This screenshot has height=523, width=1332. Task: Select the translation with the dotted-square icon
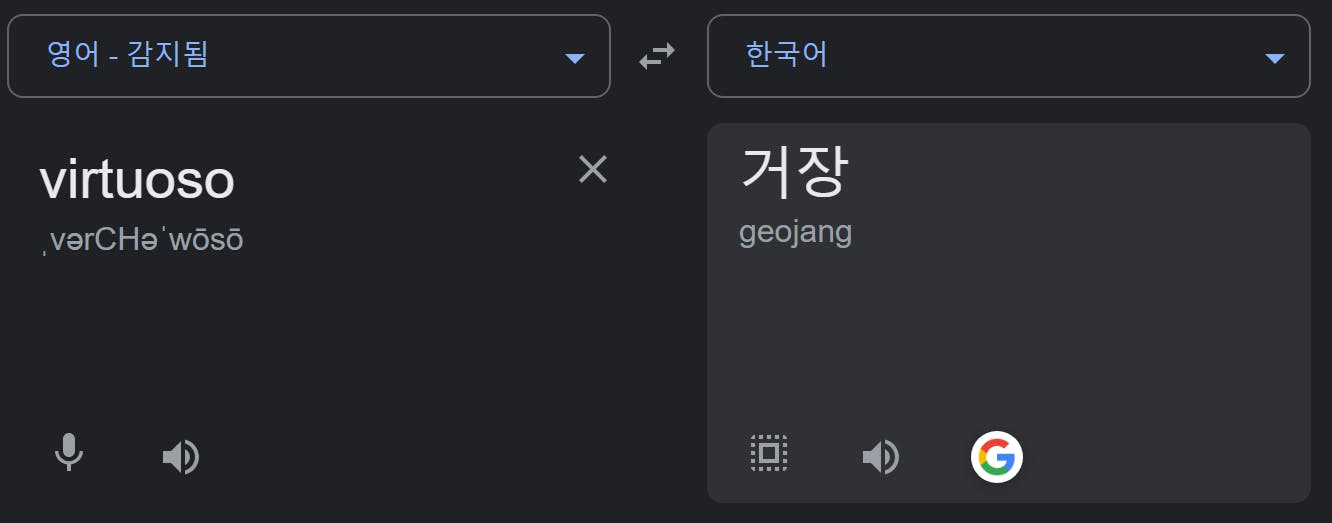(769, 453)
